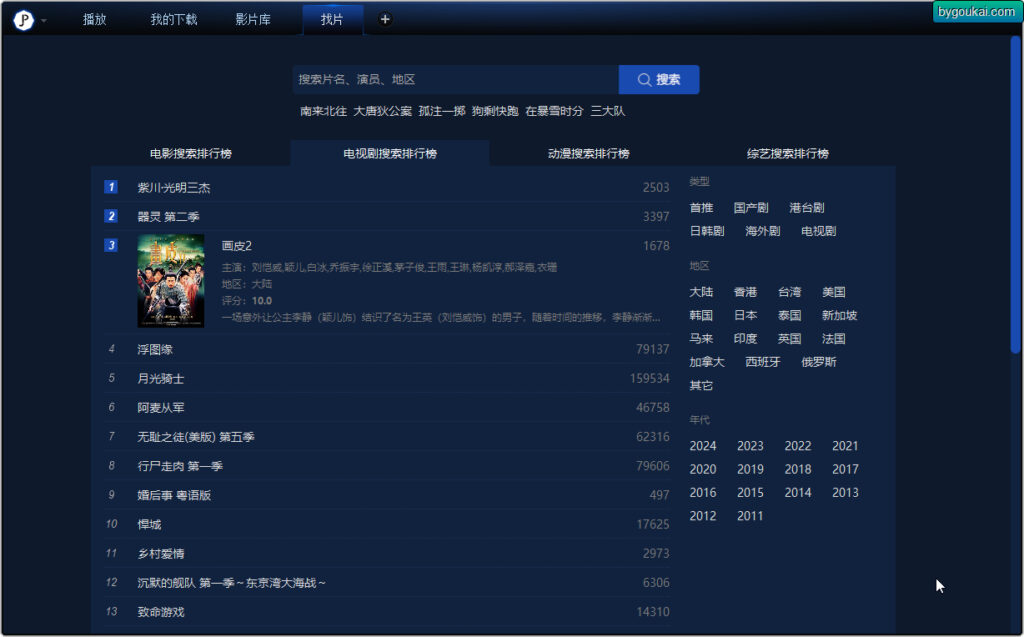Viewport: 1024px width, 637px height.
Task: Click the vertical scrollbar on the right
Action: [1016, 200]
